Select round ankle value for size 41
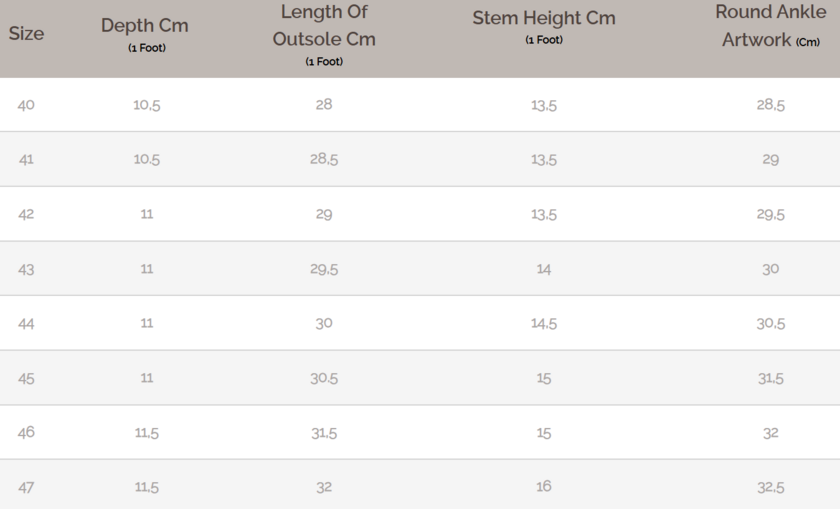The height and width of the screenshot is (509, 840). [x=770, y=159]
